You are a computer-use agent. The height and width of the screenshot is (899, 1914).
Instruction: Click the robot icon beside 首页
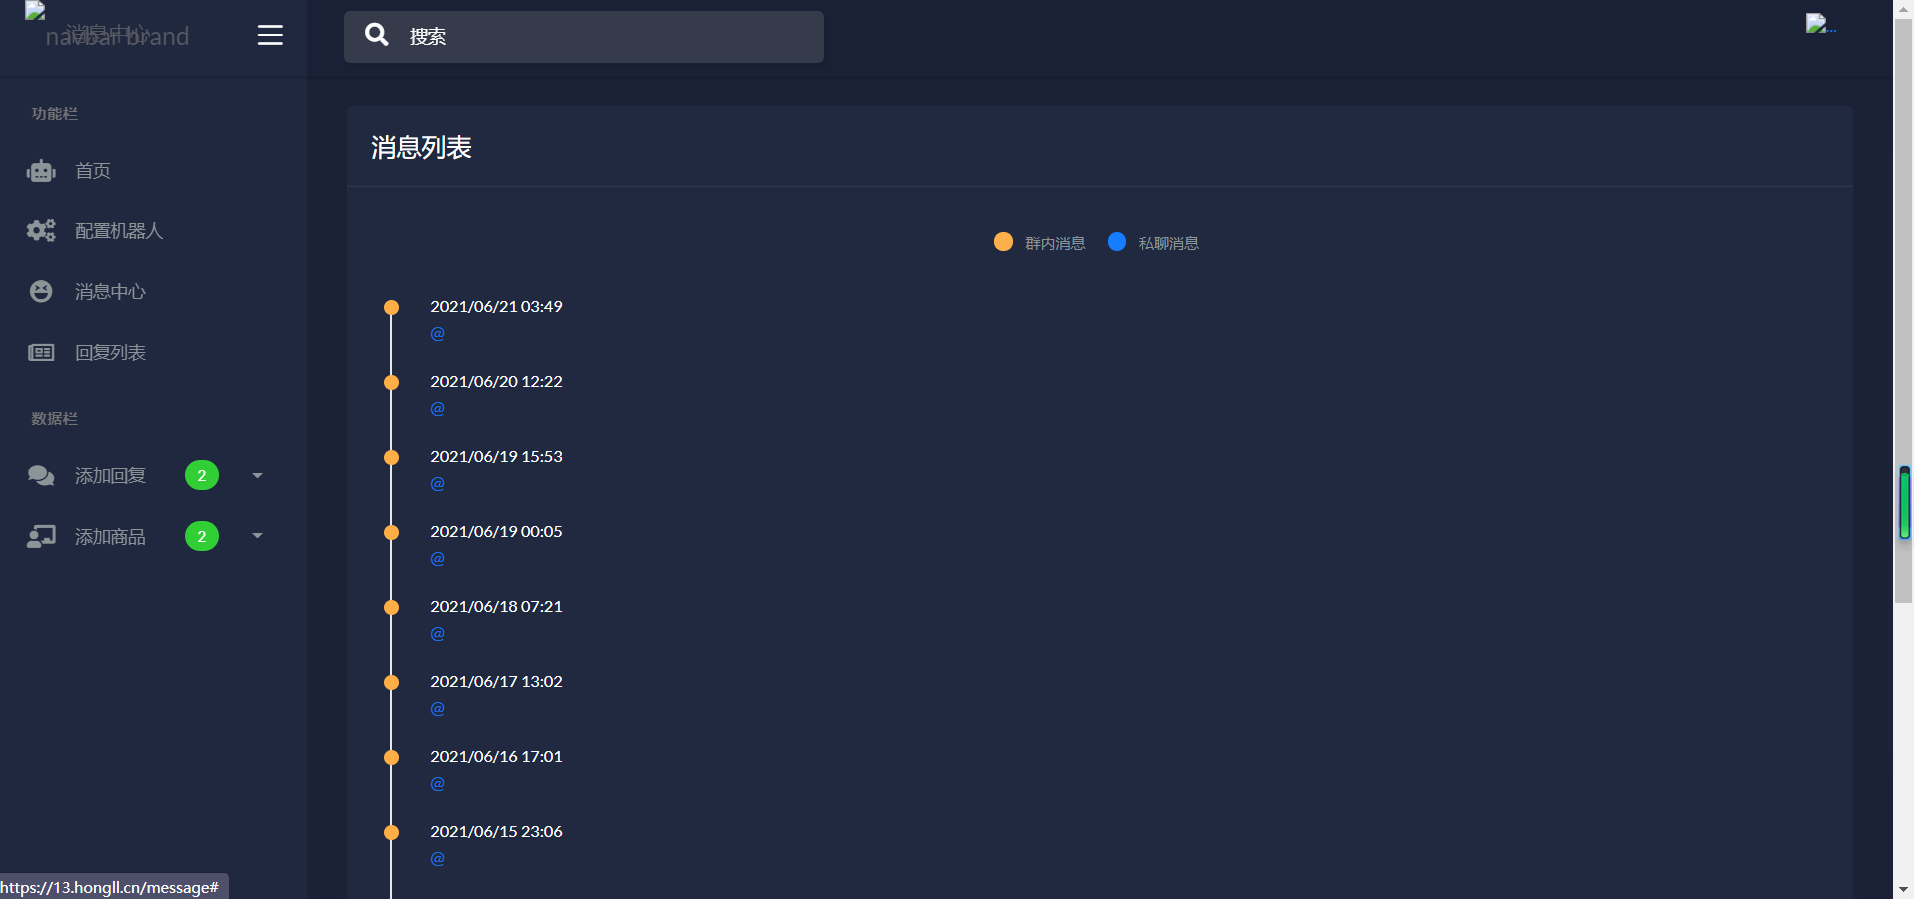tap(41, 171)
